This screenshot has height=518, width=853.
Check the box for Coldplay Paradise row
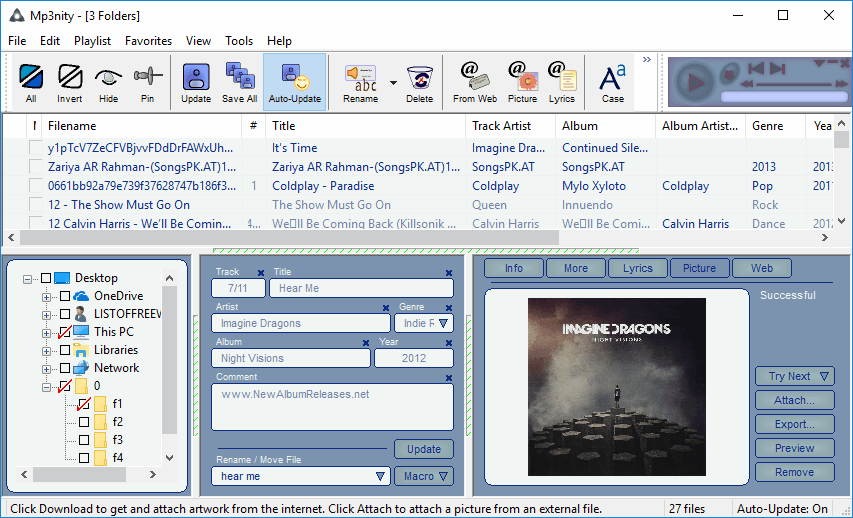coord(36,186)
